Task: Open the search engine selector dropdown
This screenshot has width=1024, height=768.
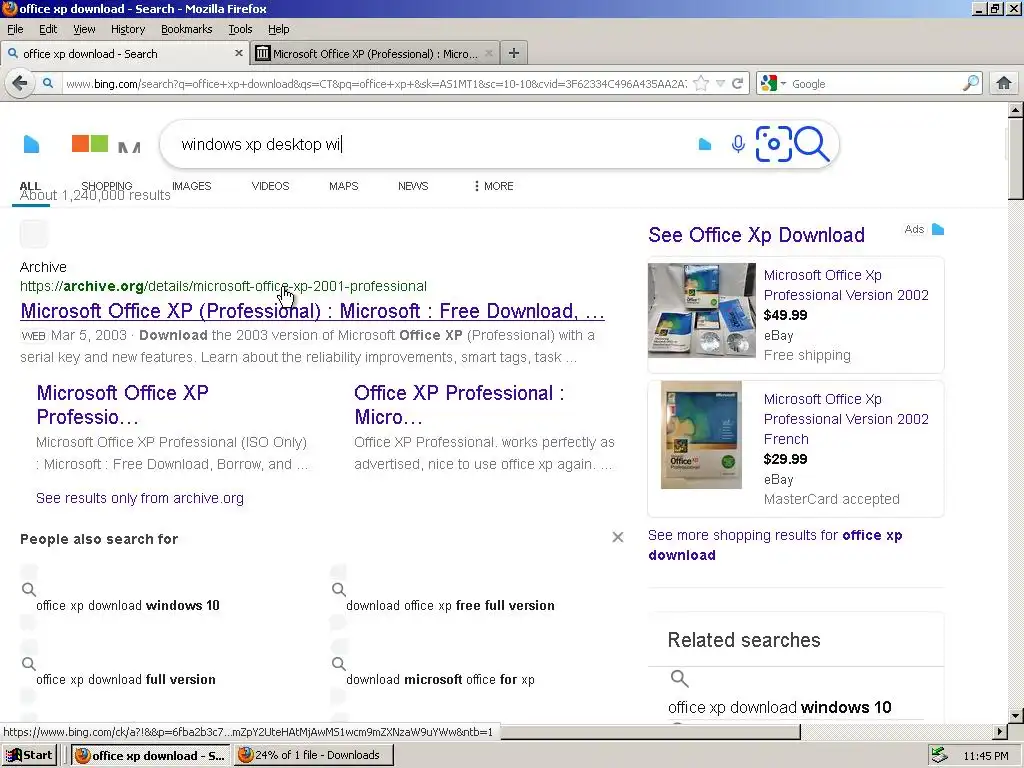Action: coord(773,84)
